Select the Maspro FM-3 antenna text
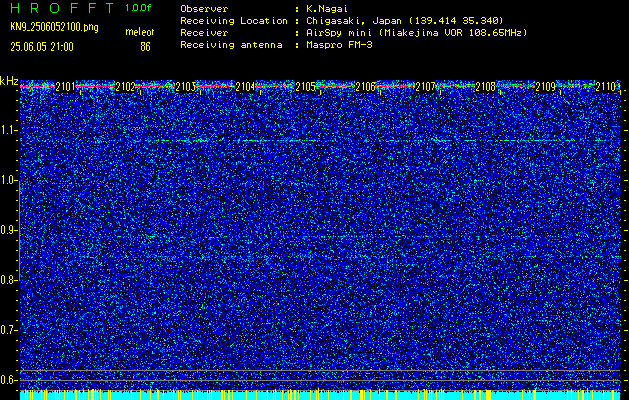 click(x=339, y=45)
